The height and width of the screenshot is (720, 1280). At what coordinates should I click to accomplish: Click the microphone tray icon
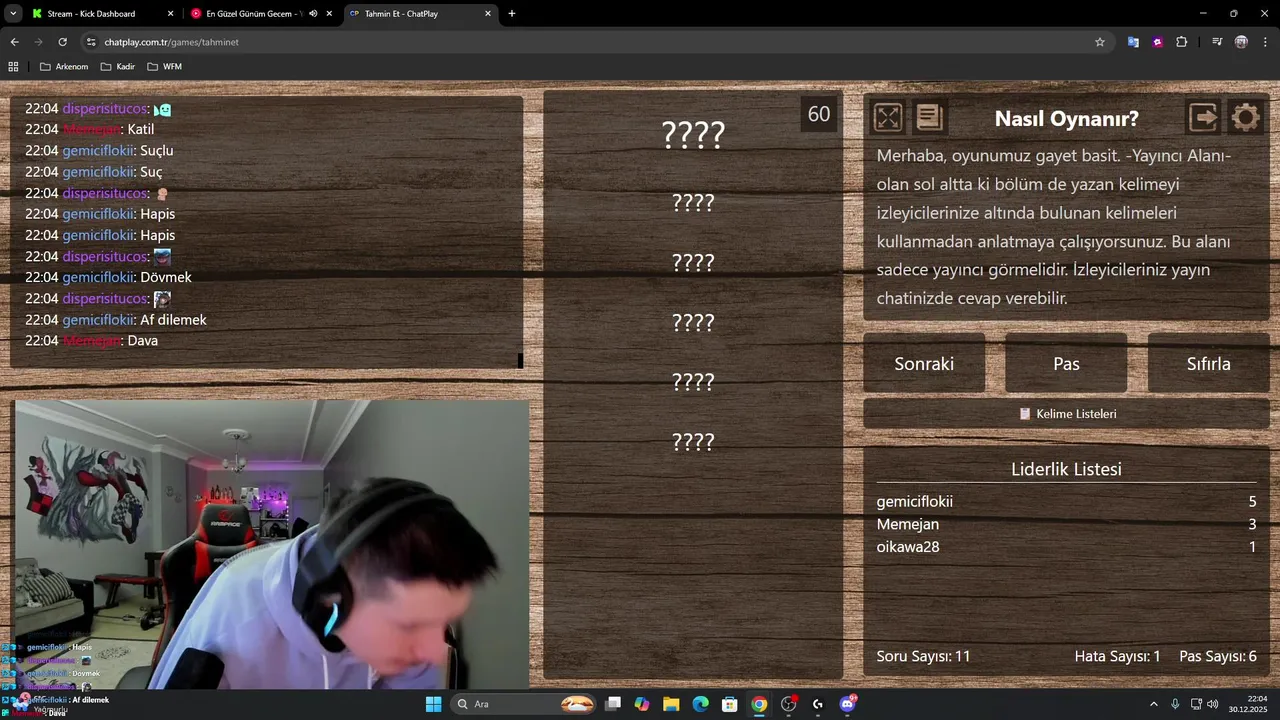point(1175,704)
